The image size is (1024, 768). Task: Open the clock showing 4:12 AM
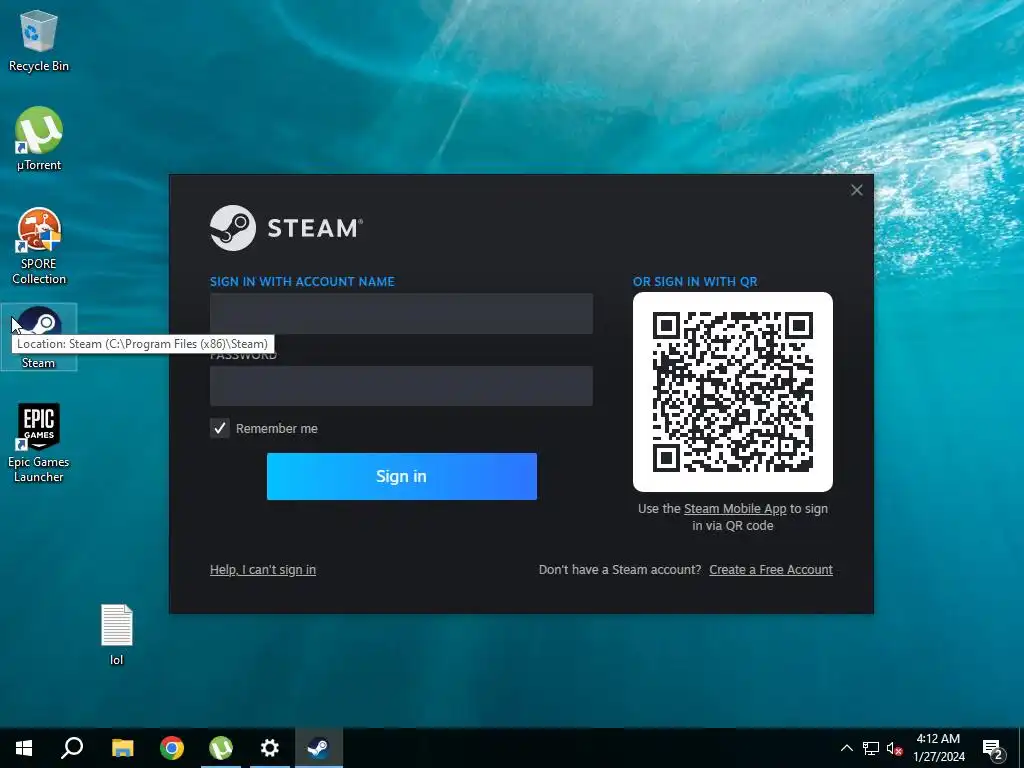[938, 748]
